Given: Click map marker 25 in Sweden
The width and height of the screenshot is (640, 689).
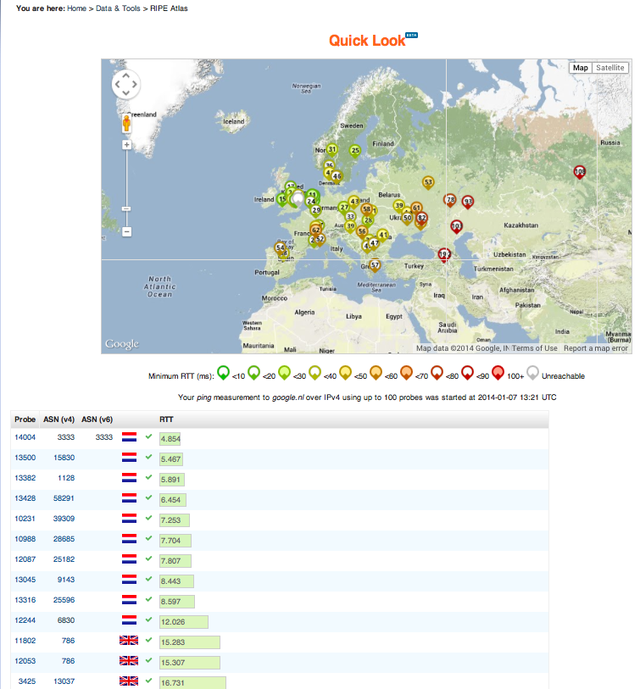Looking at the screenshot, I should coord(355,152).
